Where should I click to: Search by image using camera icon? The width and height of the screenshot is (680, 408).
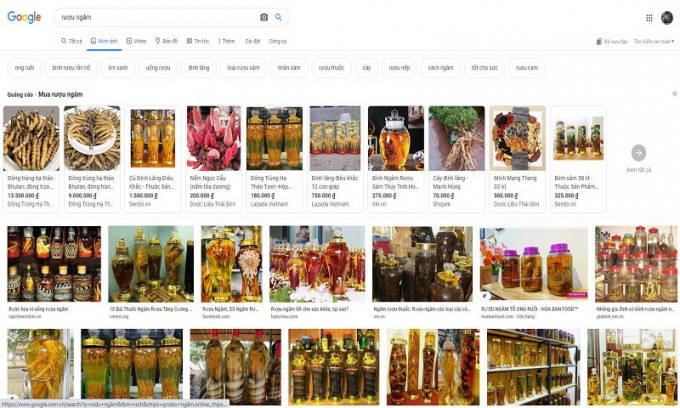click(264, 17)
